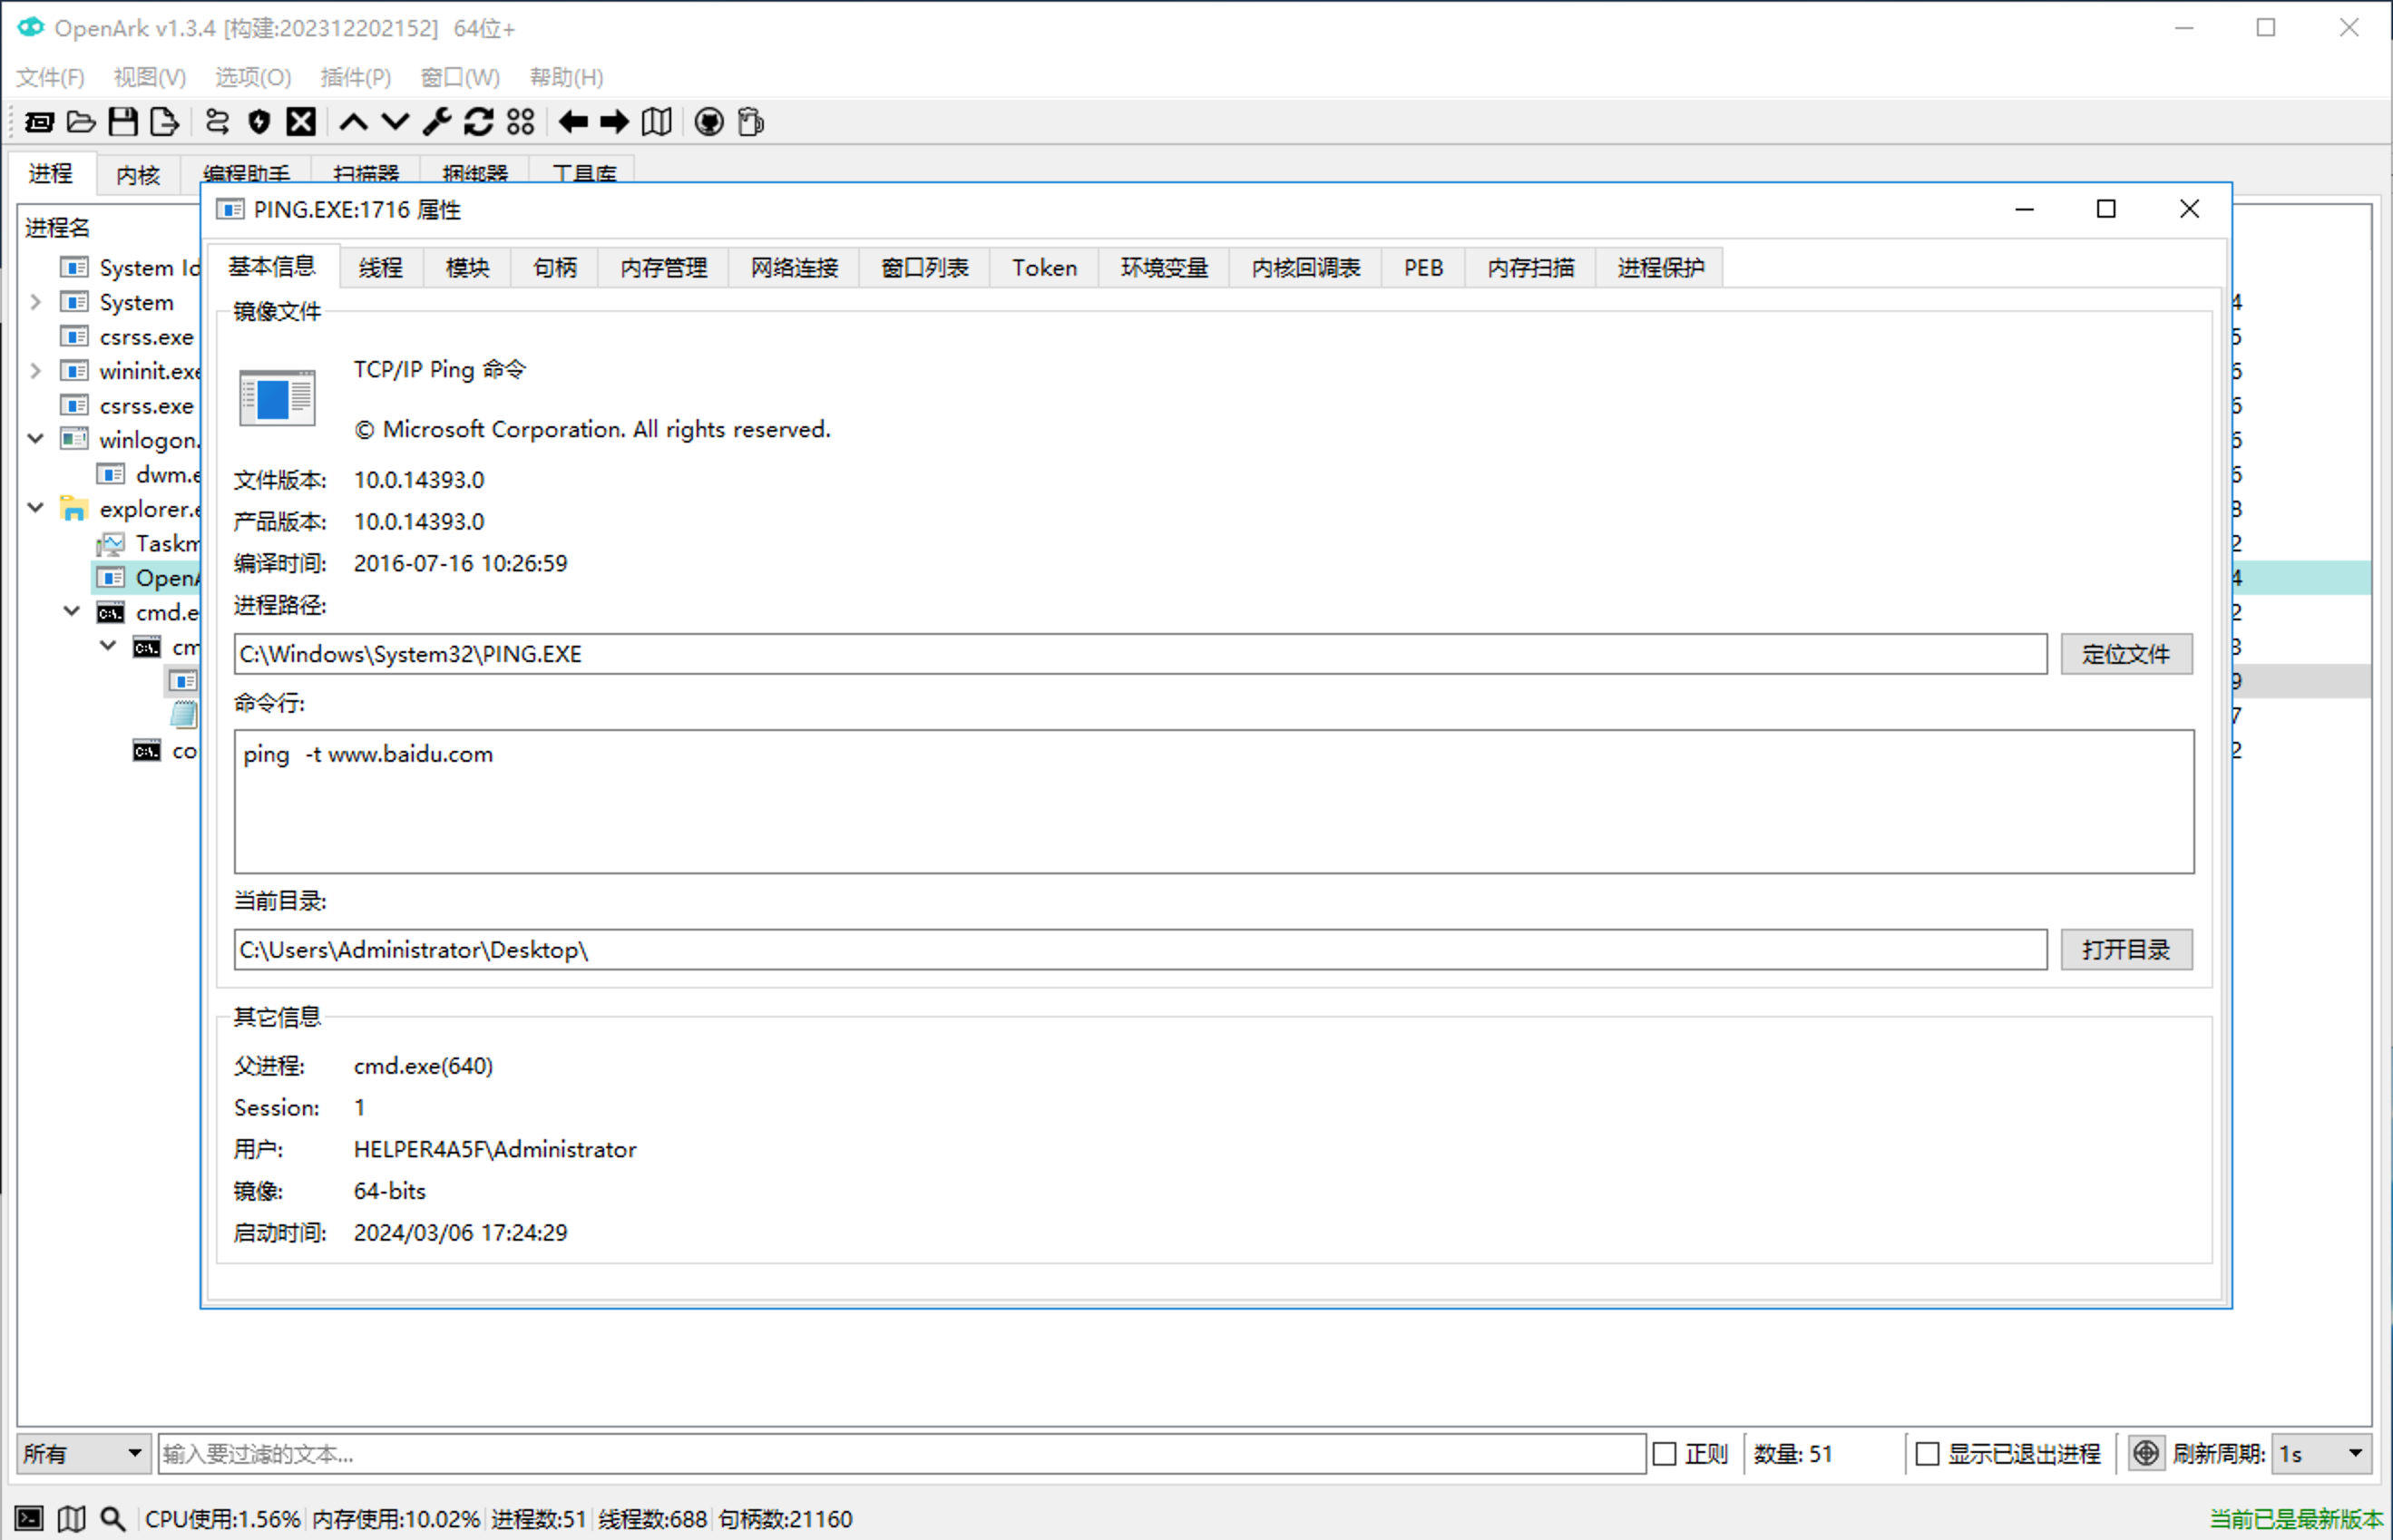2393x1540 pixels.
Task: Click the 定位文件 button
Action: click(2125, 654)
